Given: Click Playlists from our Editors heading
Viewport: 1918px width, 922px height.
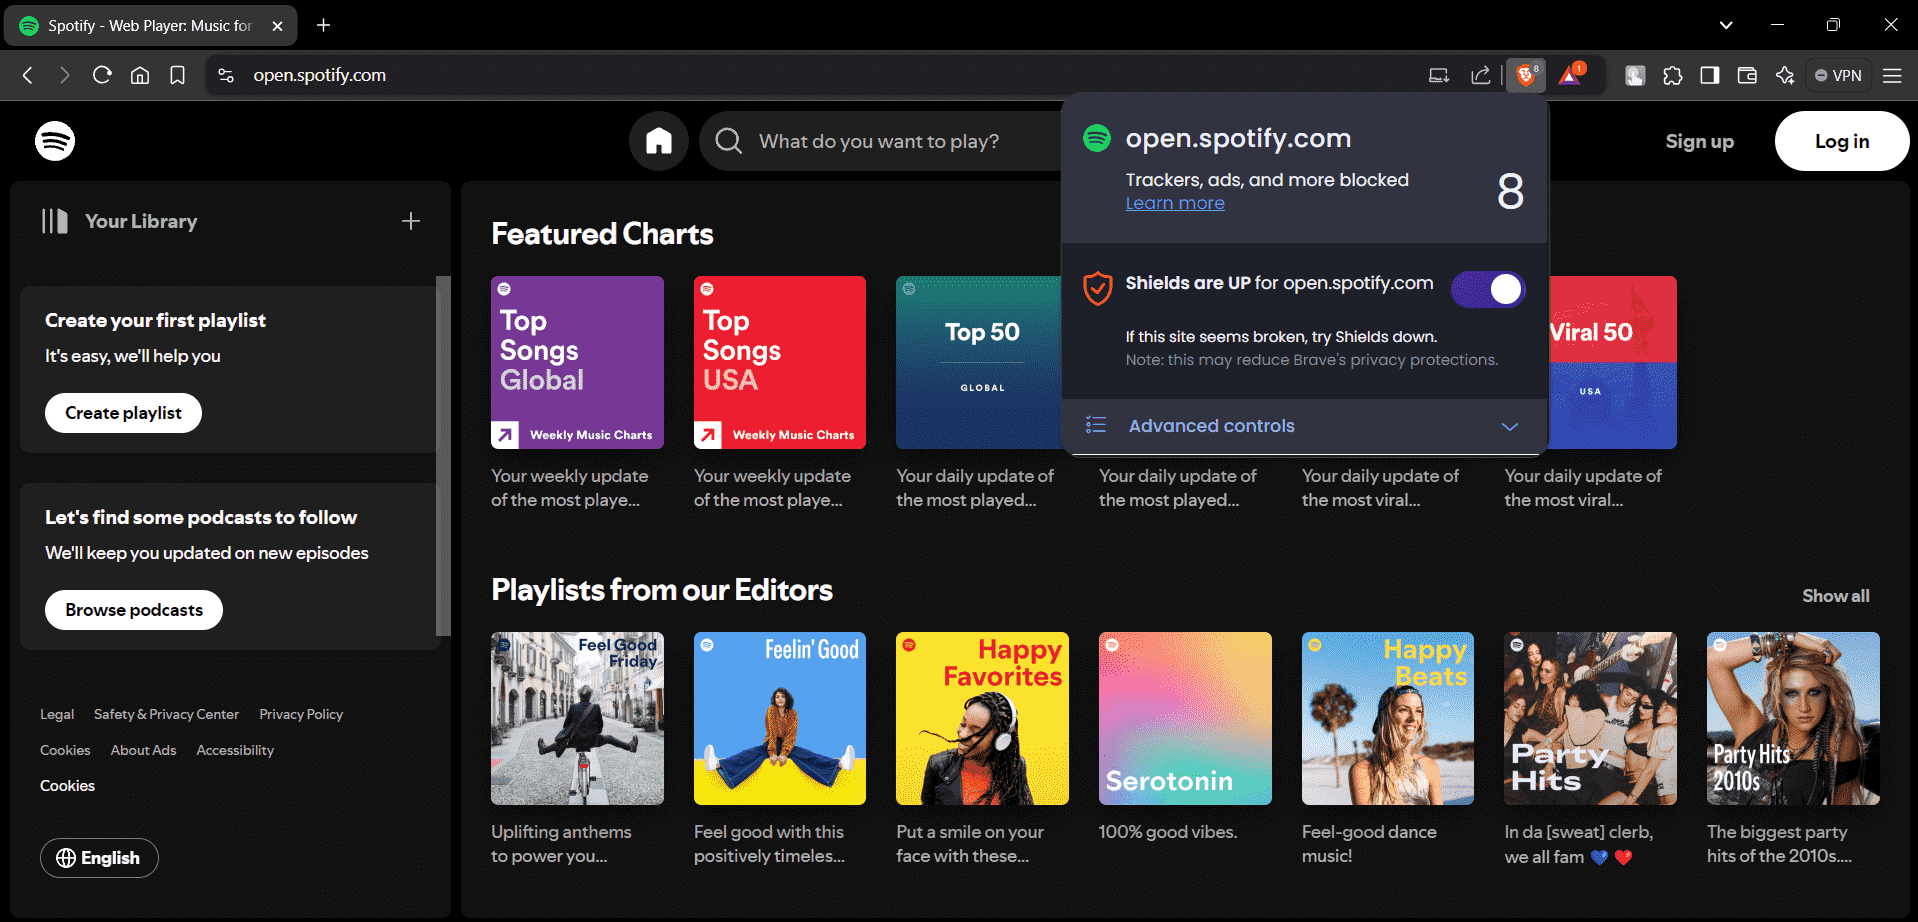Looking at the screenshot, I should [662, 590].
